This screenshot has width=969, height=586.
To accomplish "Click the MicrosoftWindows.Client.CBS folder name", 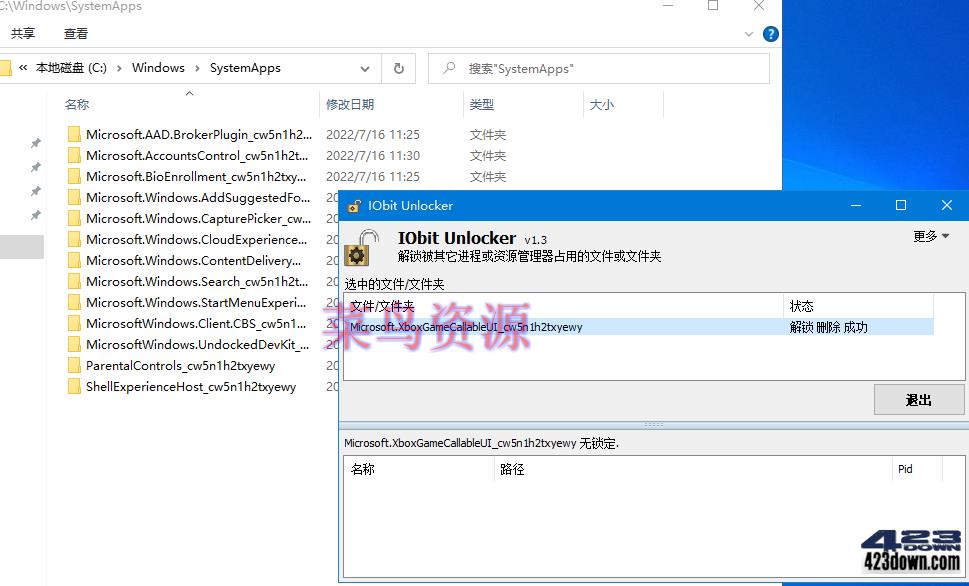I will tap(196, 324).
